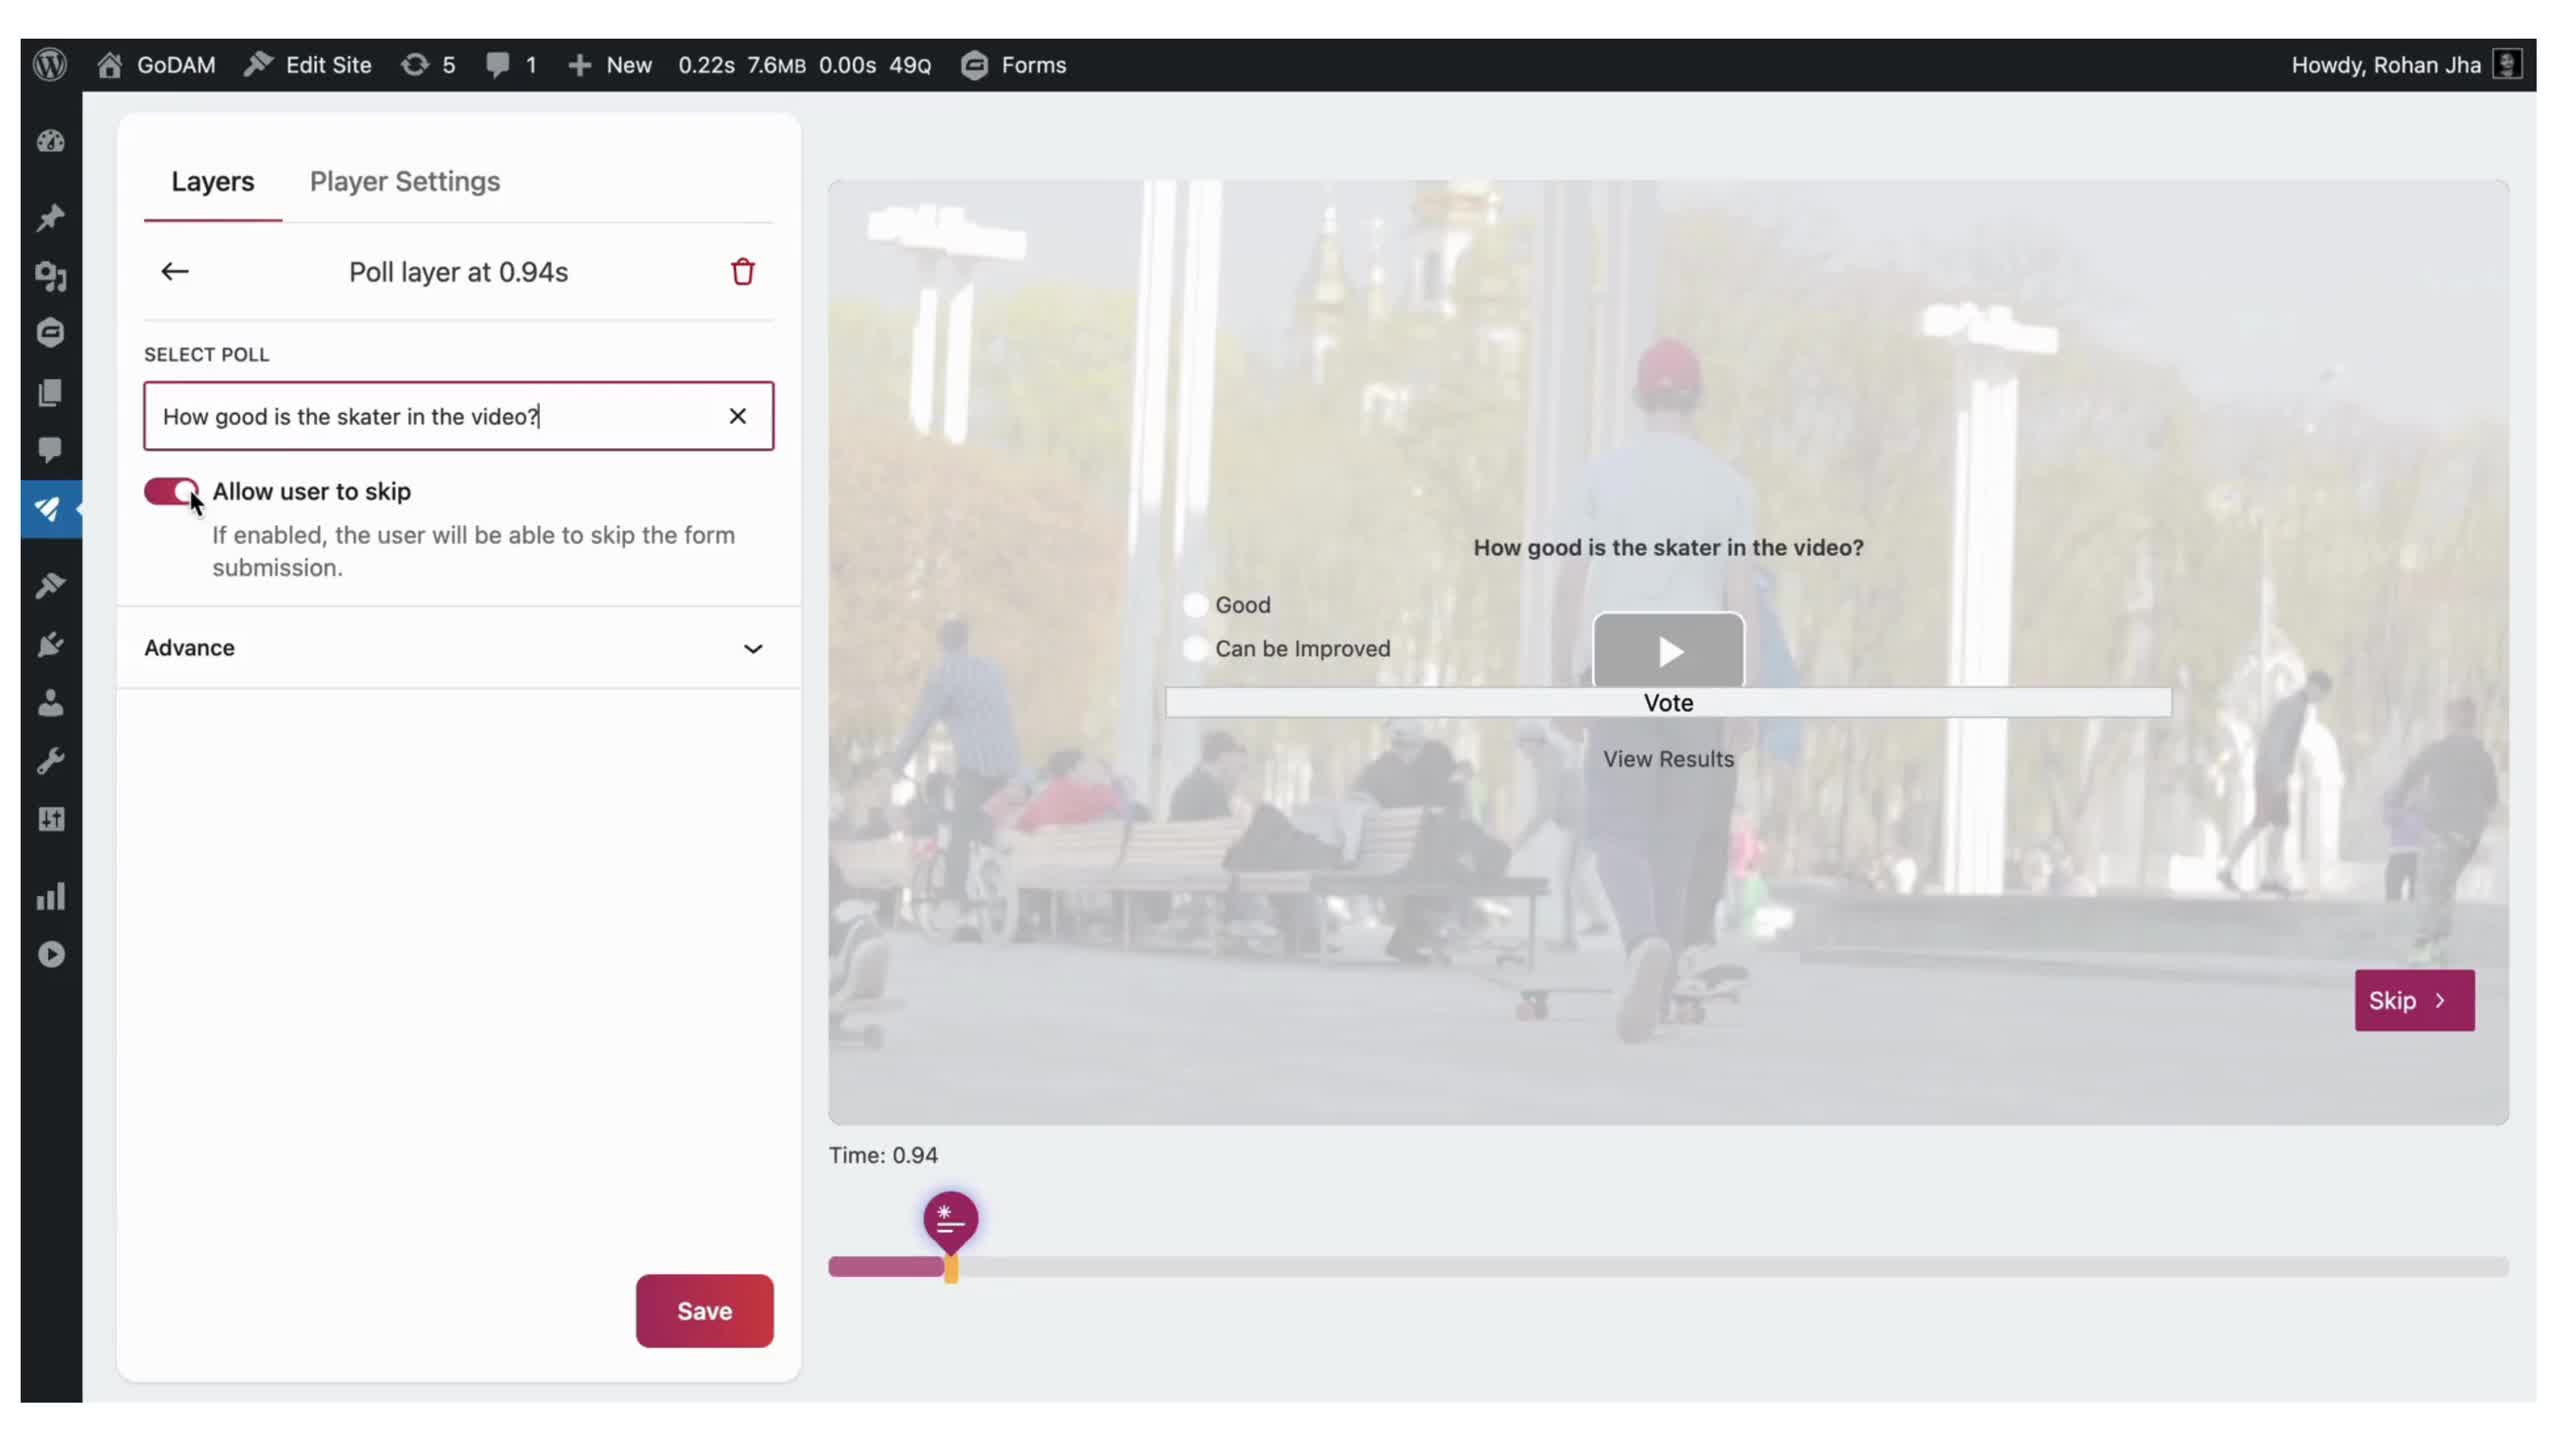Toggle the Allow user to skip switch
The height and width of the screenshot is (1440, 2560).
click(x=171, y=491)
